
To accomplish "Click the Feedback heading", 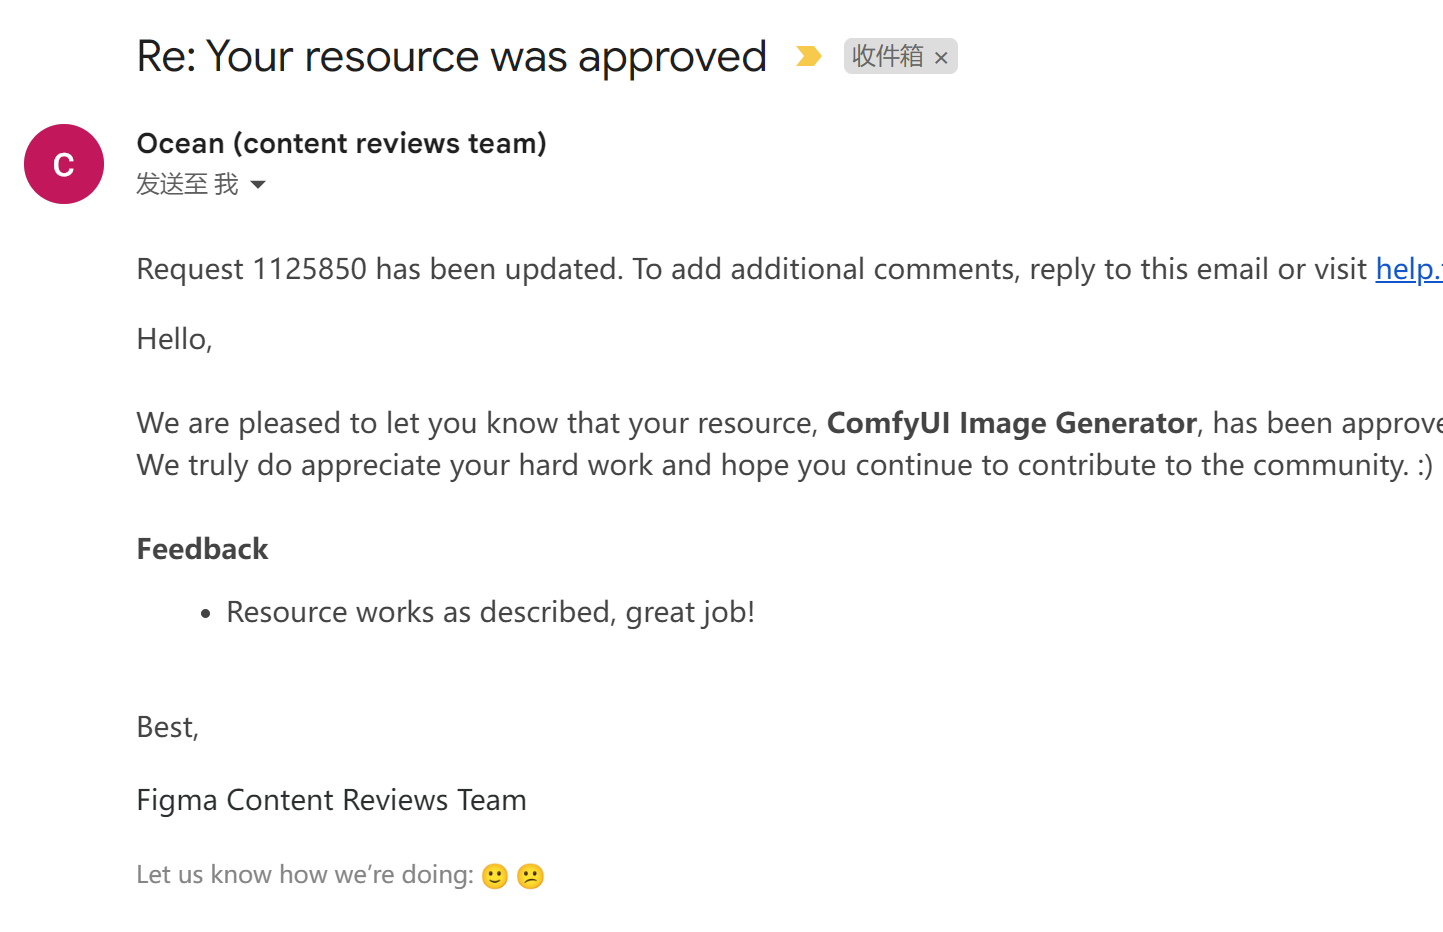I will [202, 549].
